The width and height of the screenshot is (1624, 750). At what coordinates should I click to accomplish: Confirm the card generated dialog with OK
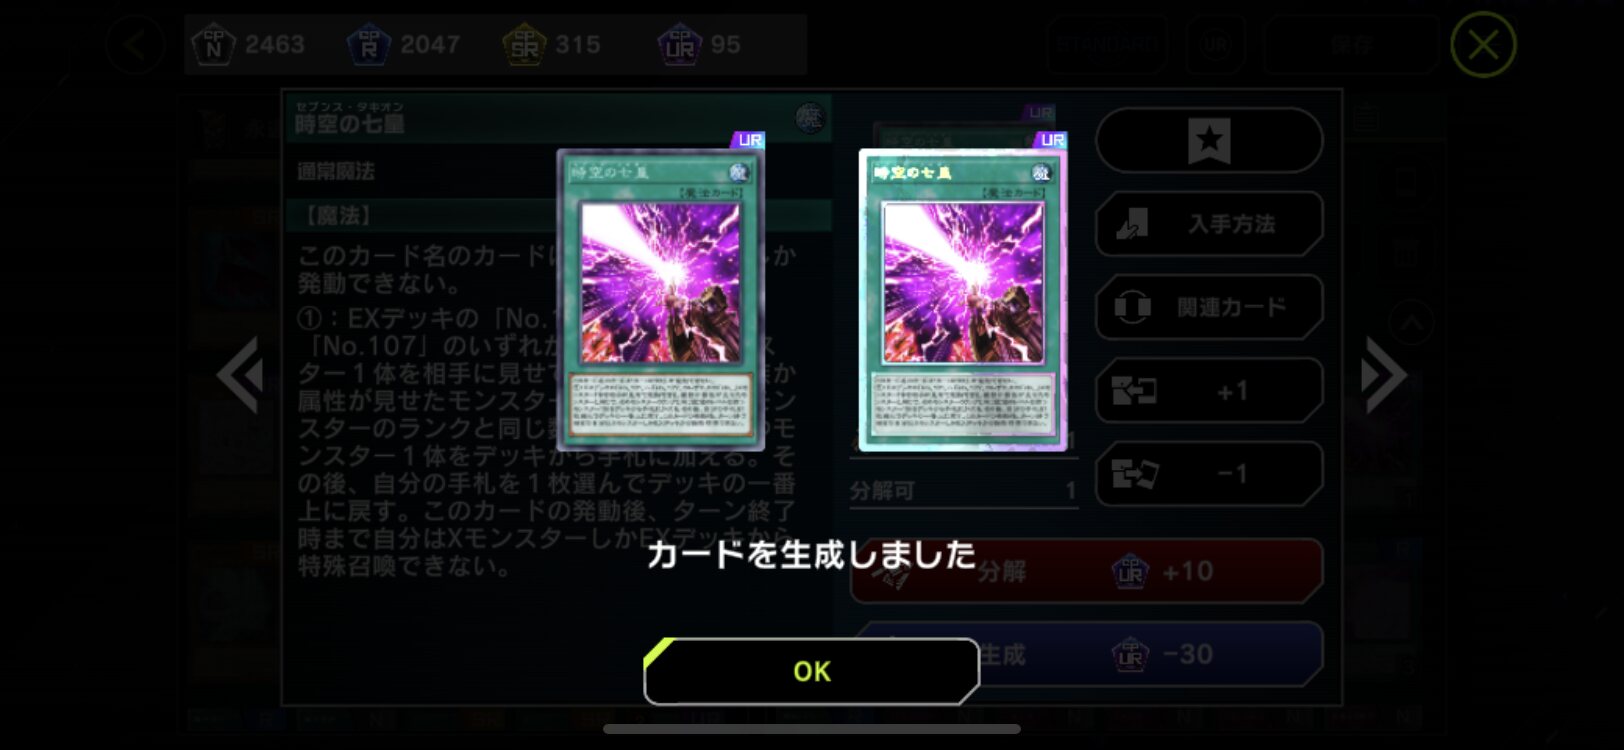coord(811,671)
